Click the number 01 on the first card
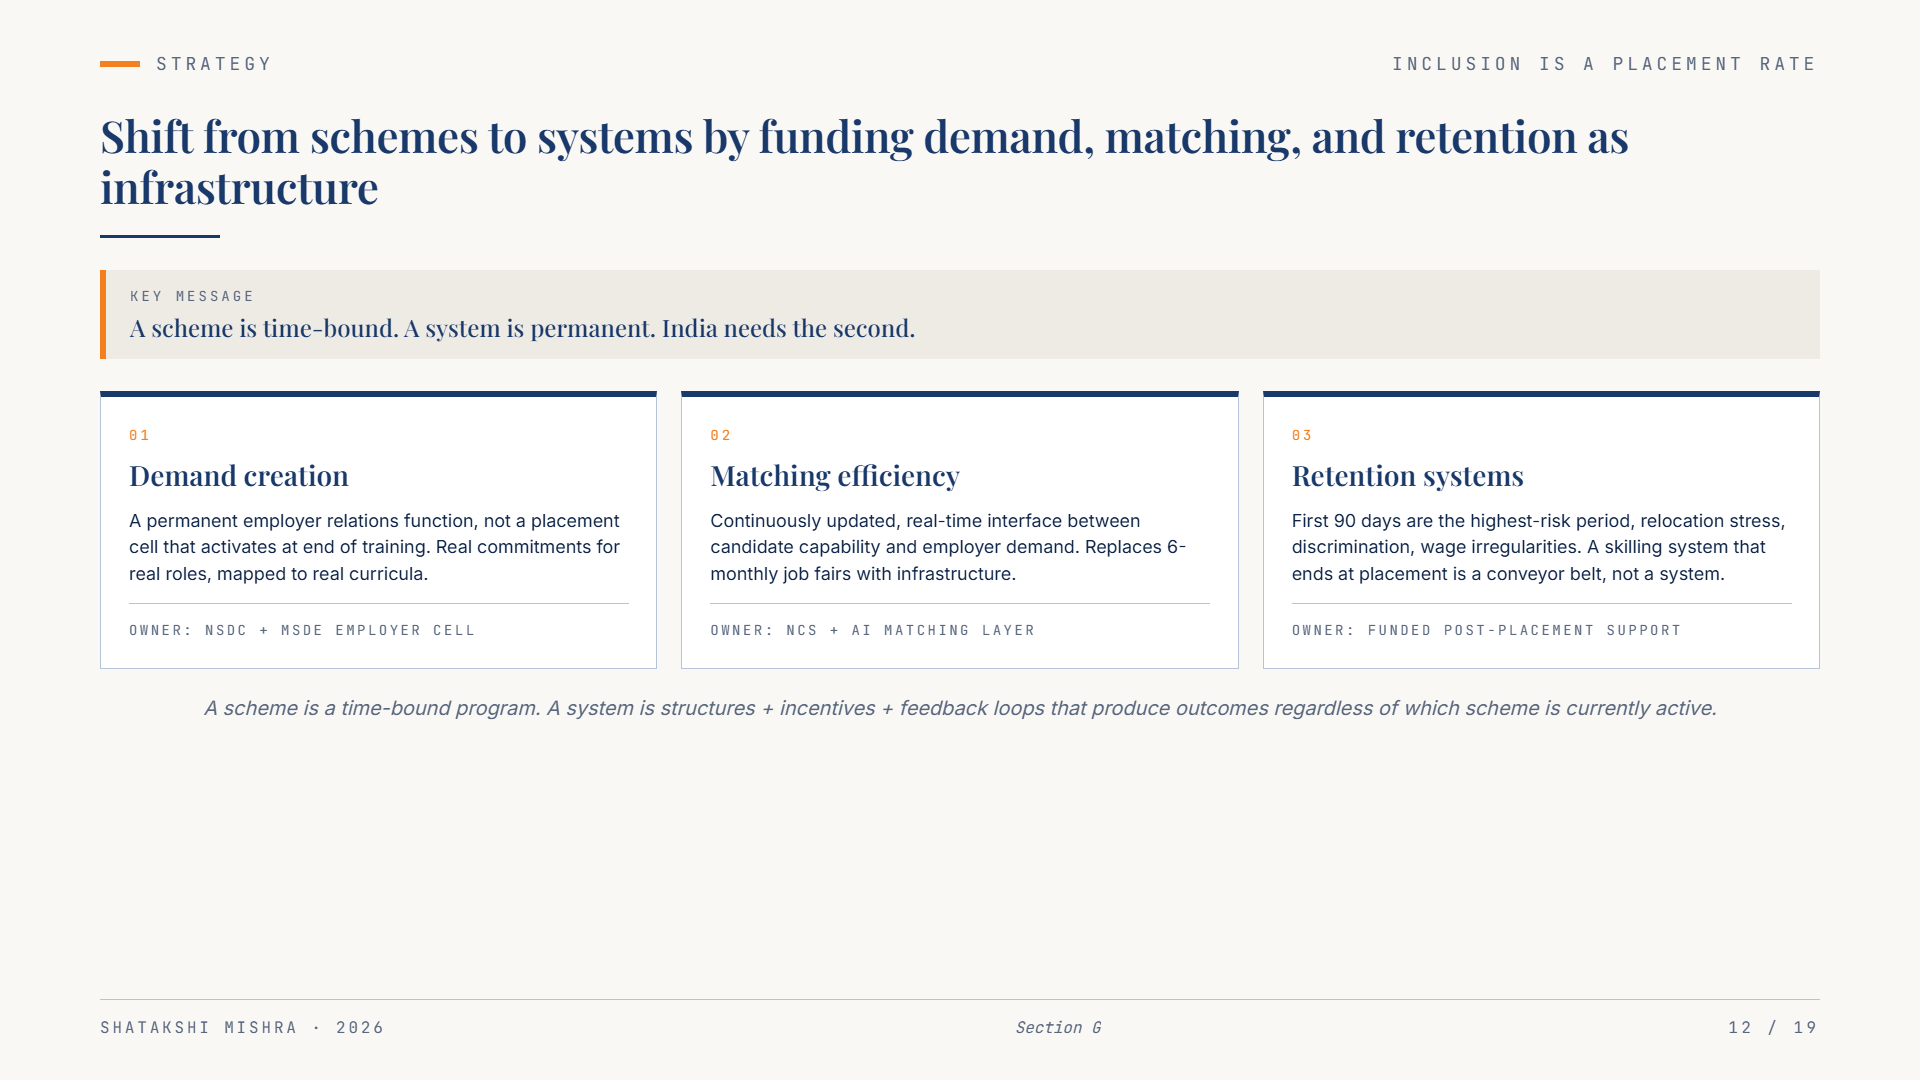This screenshot has width=1920, height=1080. (139, 435)
